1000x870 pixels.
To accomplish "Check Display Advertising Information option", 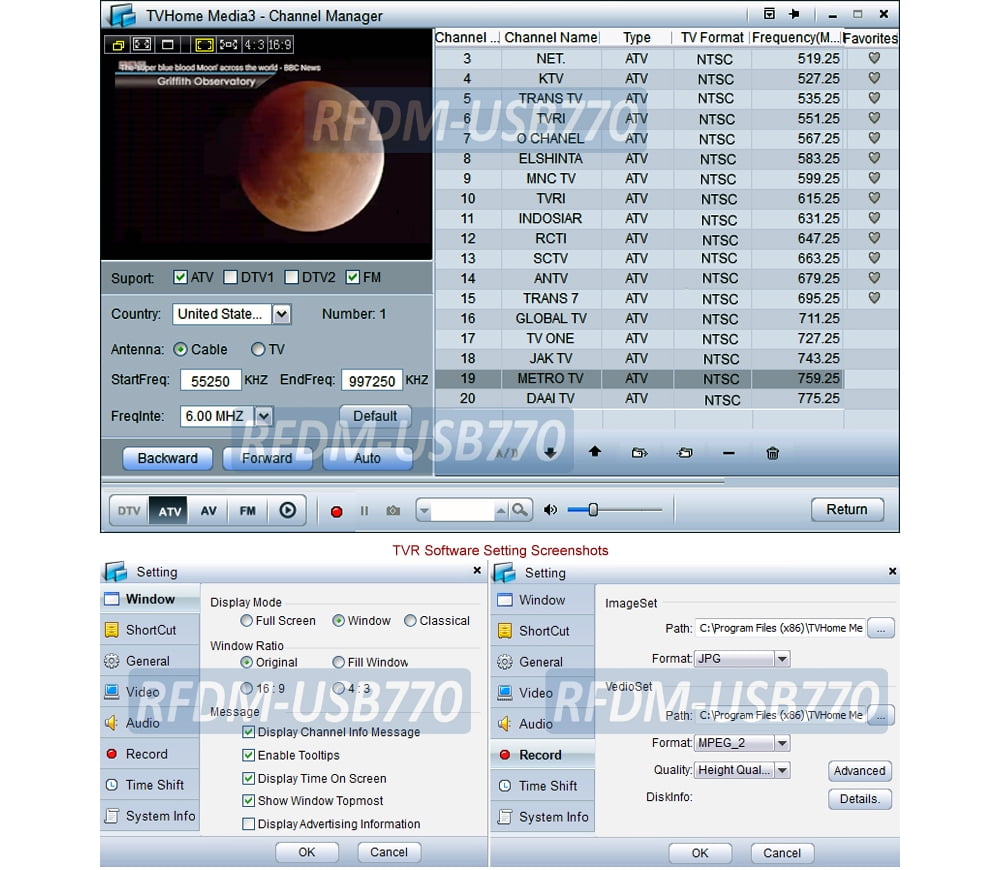I will pos(248,824).
